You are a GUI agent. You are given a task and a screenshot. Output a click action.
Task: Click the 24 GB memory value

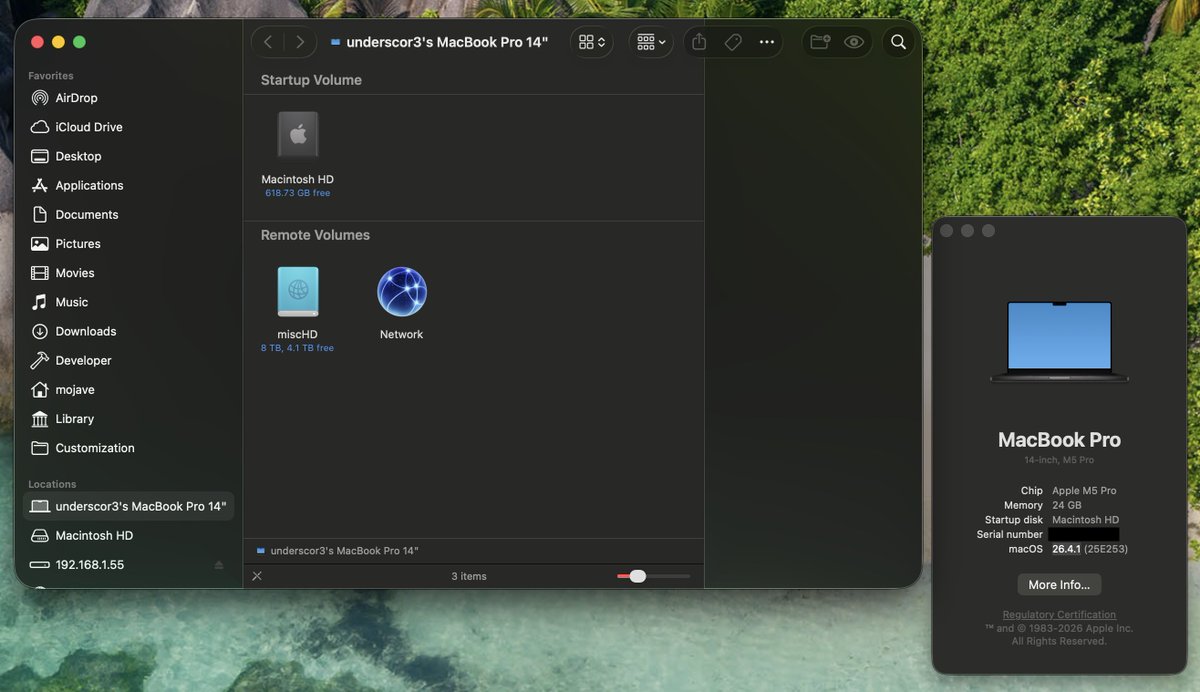click(x=1066, y=506)
